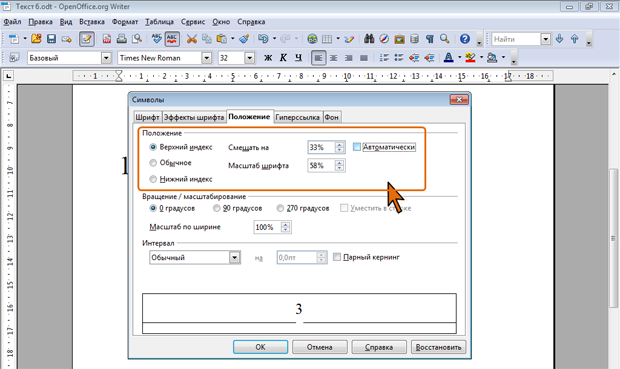This screenshot has height=369, width=620.
Task: Select the Нижний индекс radio button
Action: (153, 179)
